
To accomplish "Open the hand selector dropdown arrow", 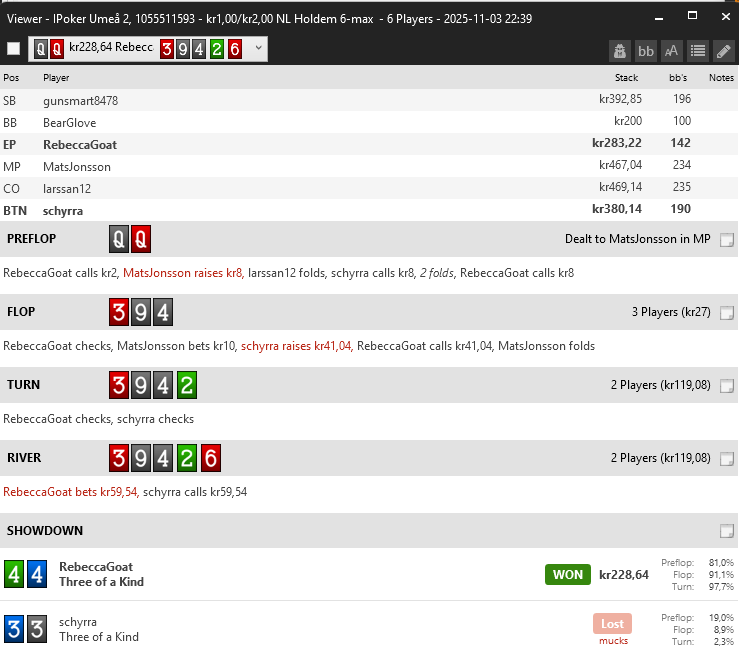I will 259,48.
